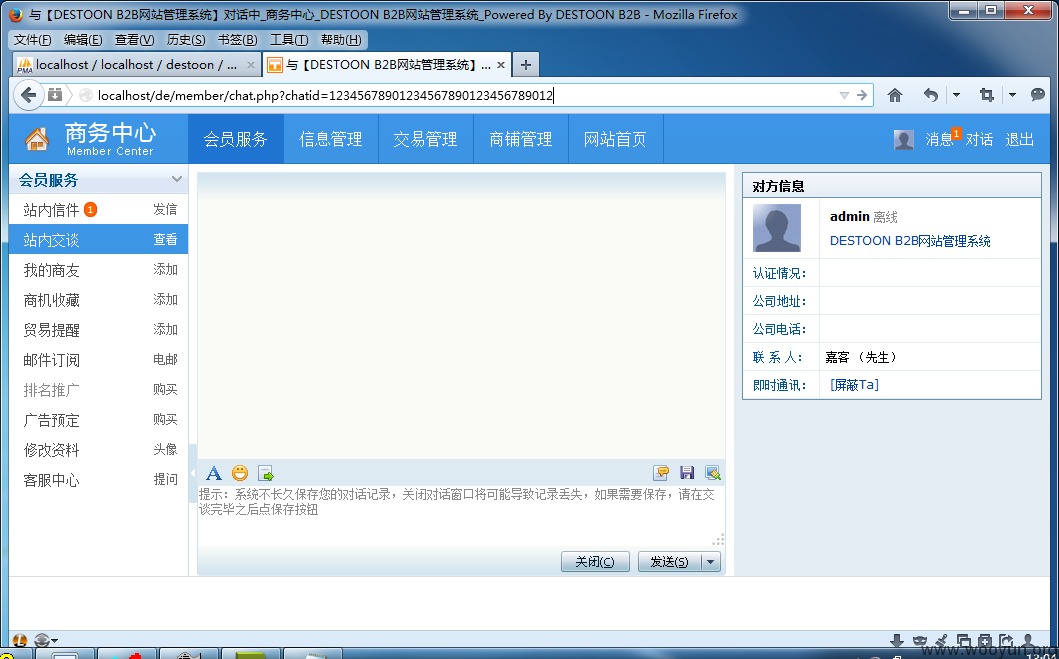Open the undo button dropdown arrow
Viewport: 1059px width, 659px height.
(x=956, y=95)
